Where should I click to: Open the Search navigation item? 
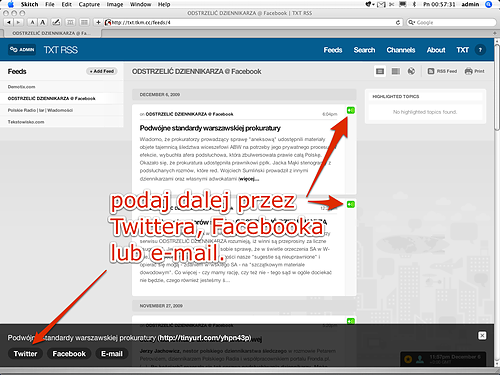[364, 50]
